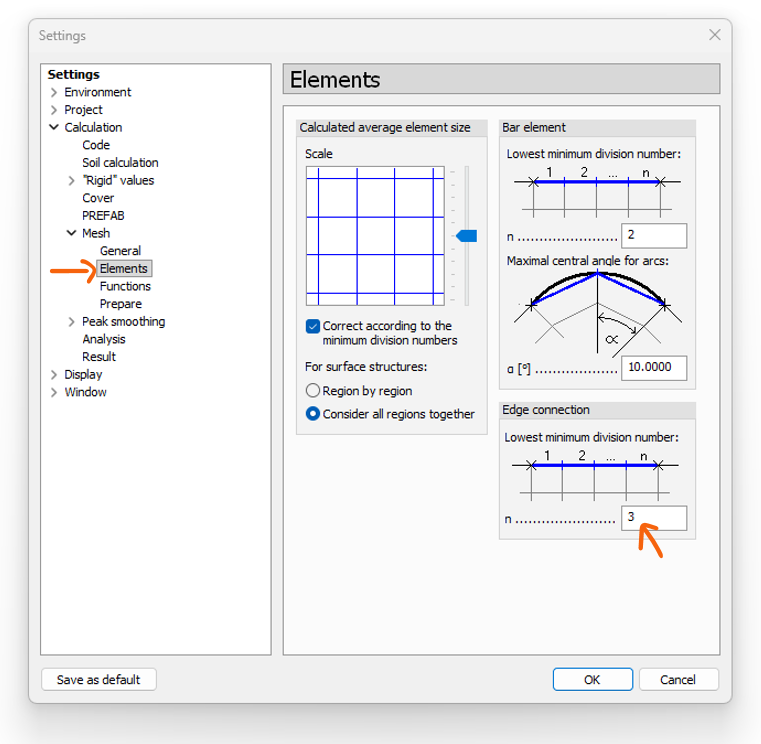This screenshot has height=744, width=761.
Task: Collapse the Calculation tree node
Action: [54, 127]
